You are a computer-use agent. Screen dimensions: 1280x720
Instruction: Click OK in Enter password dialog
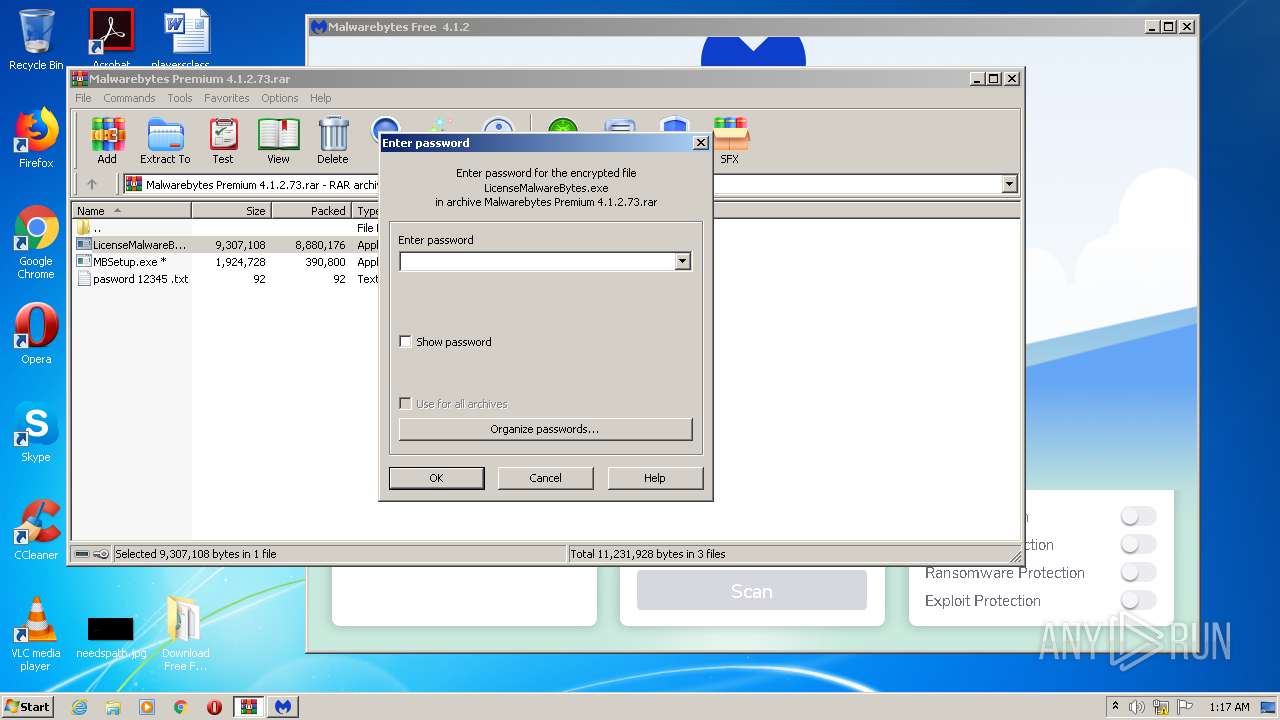pos(436,478)
